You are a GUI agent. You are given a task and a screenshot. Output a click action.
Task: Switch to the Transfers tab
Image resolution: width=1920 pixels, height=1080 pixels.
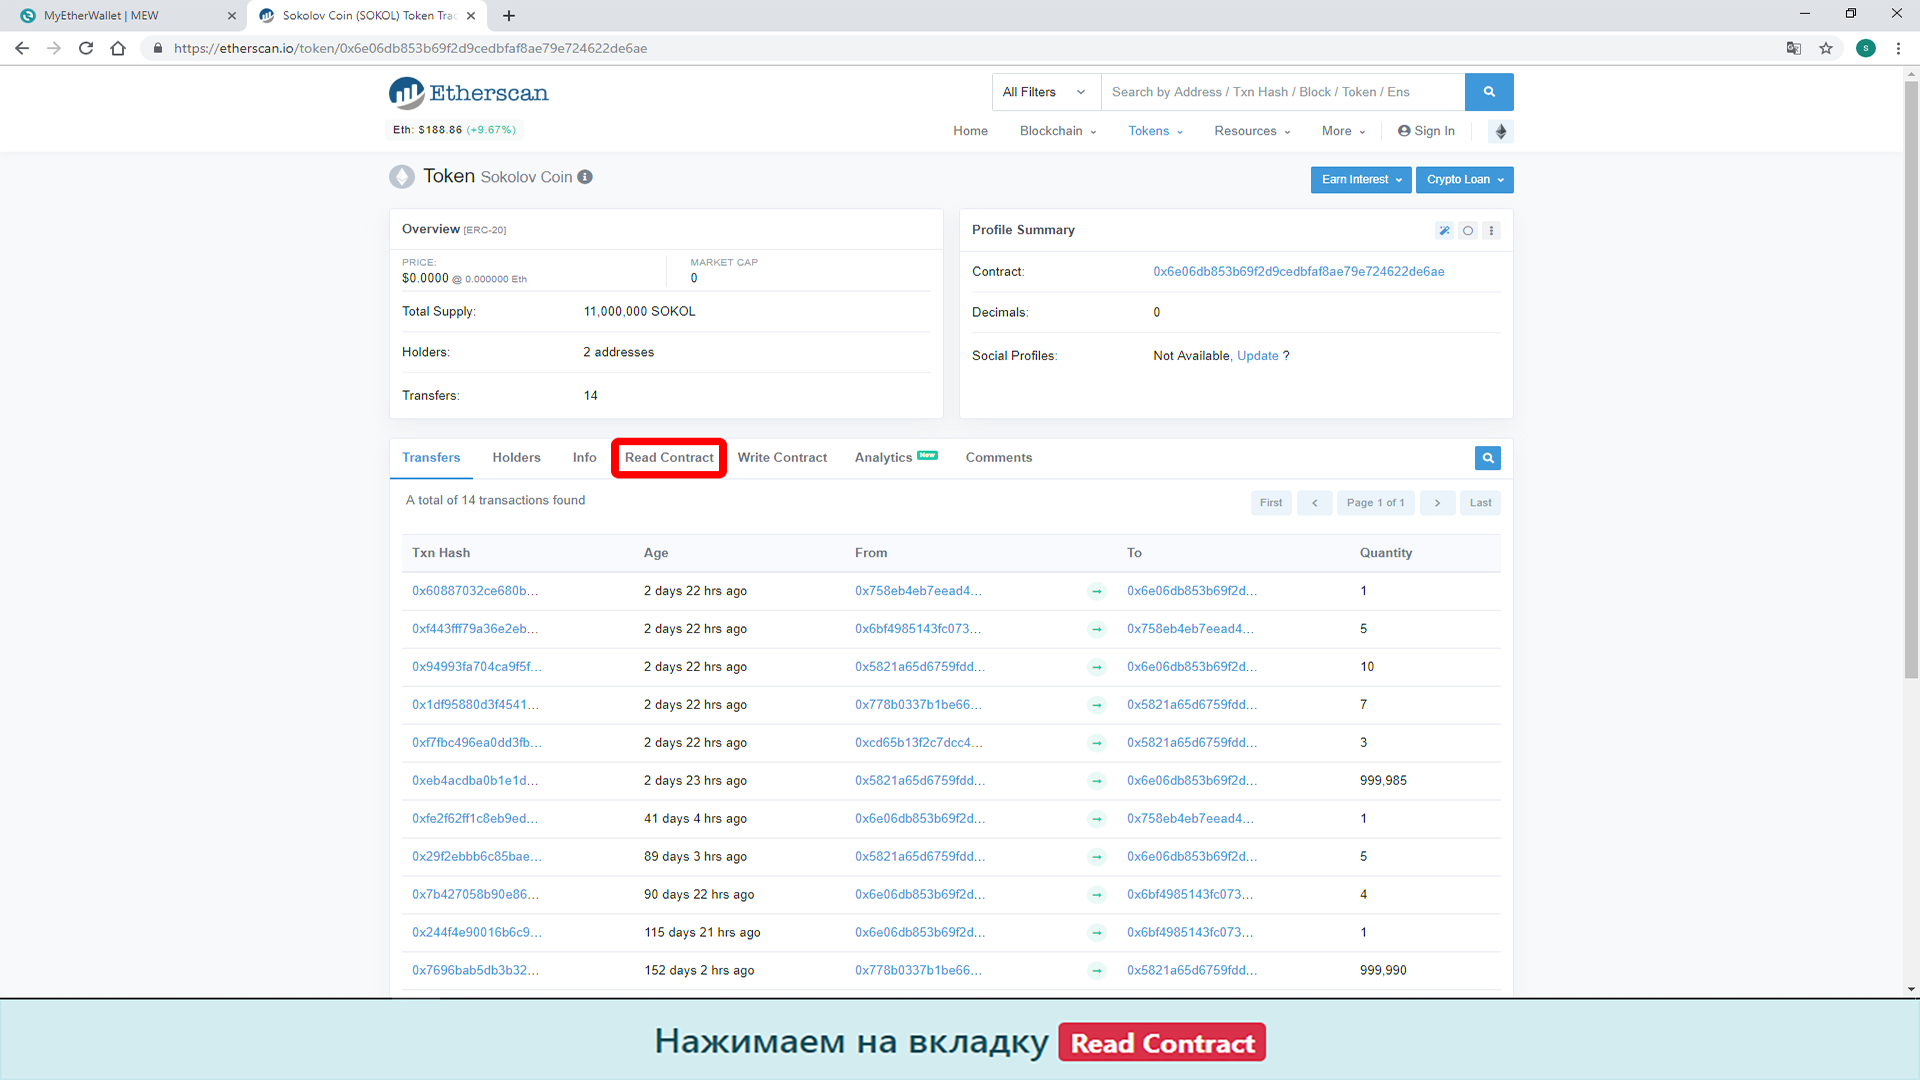431,458
